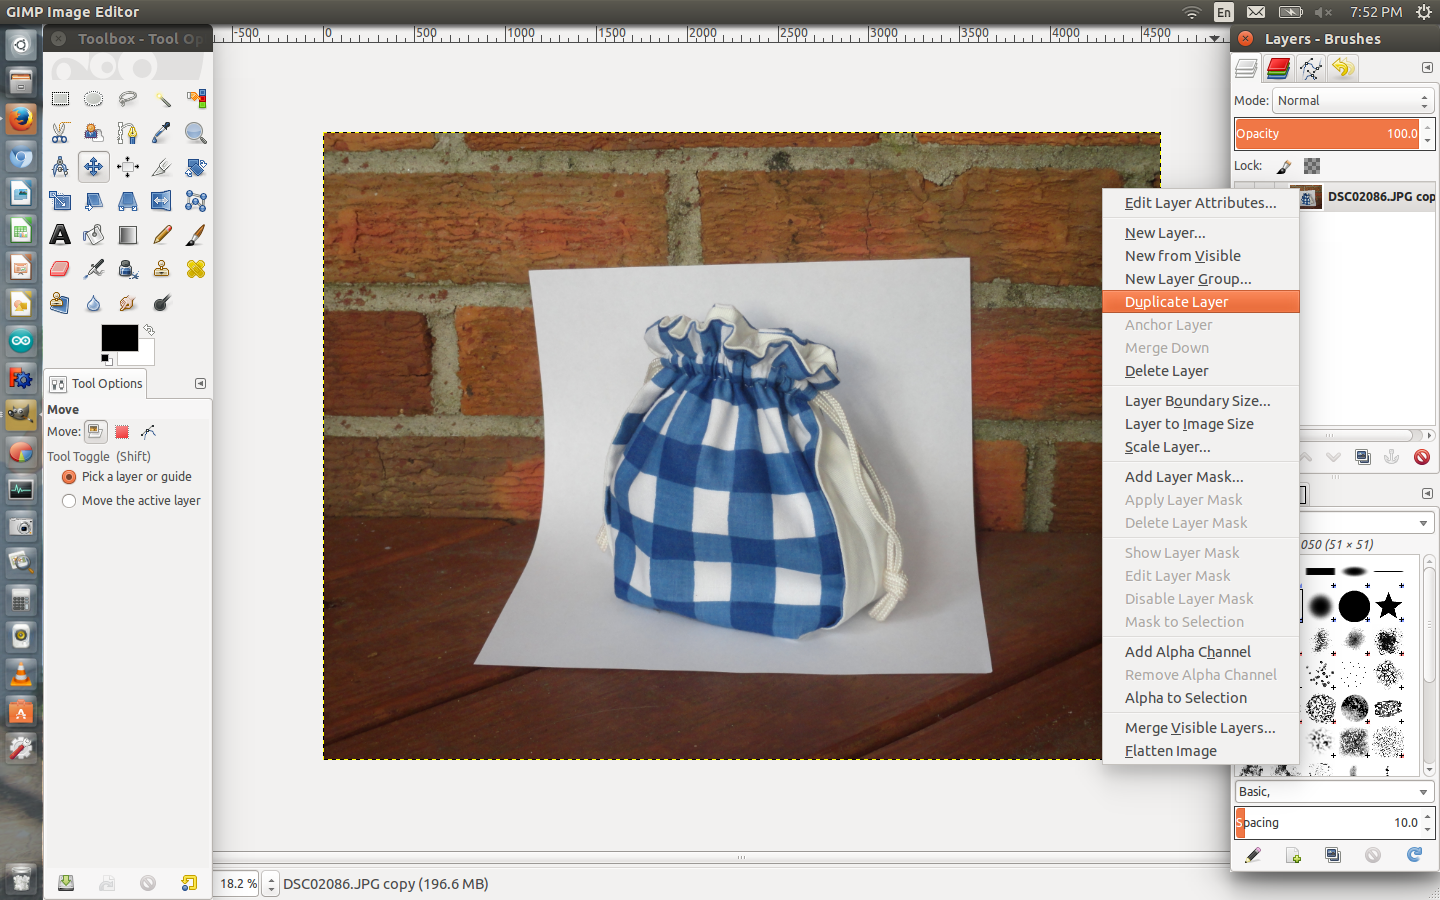Viewport: 1440px width, 900px height.
Task: Select the Free Select lasso tool
Action: click(128, 99)
